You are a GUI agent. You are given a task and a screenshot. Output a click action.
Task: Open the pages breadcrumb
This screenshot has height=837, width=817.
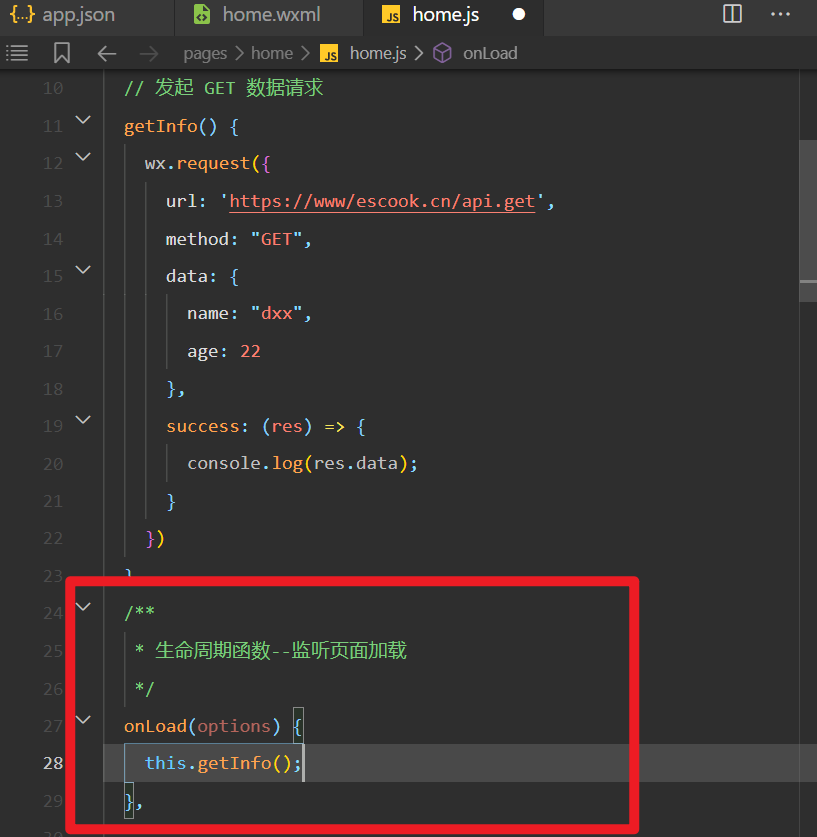pyautogui.click(x=205, y=53)
